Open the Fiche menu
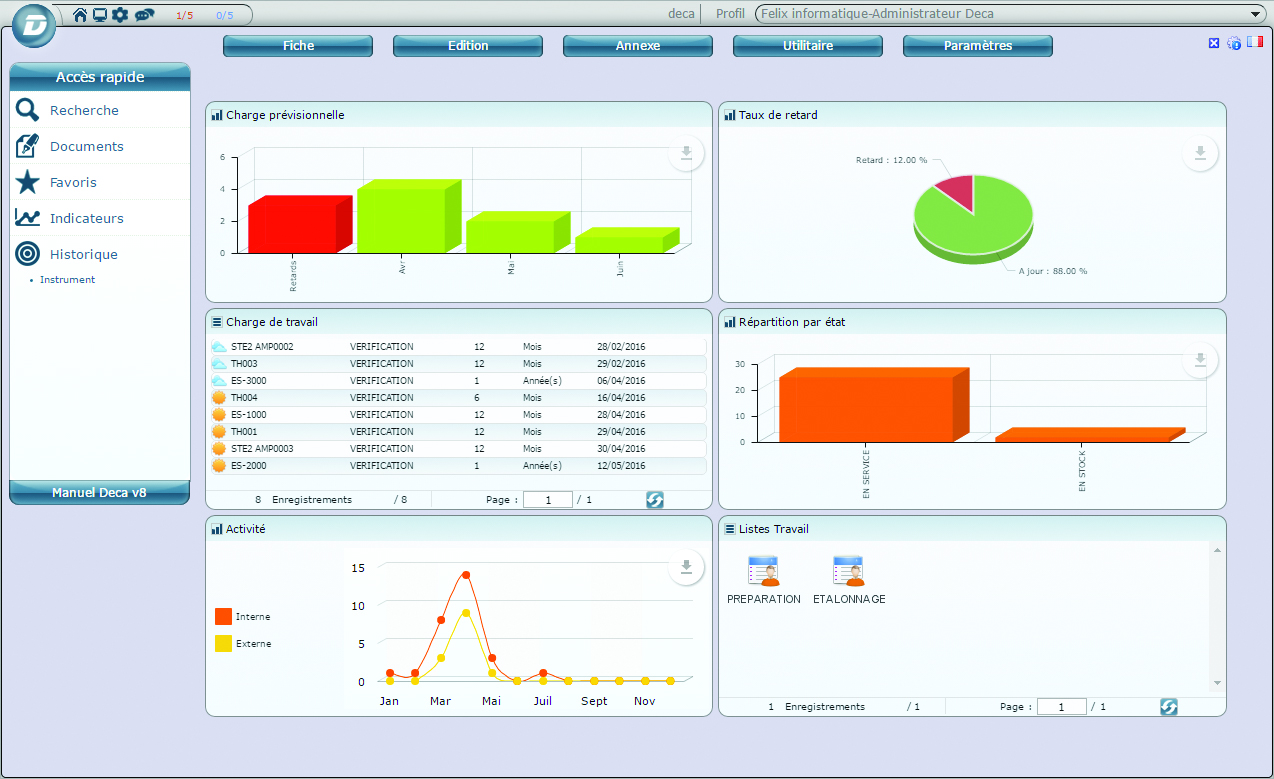 298,46
